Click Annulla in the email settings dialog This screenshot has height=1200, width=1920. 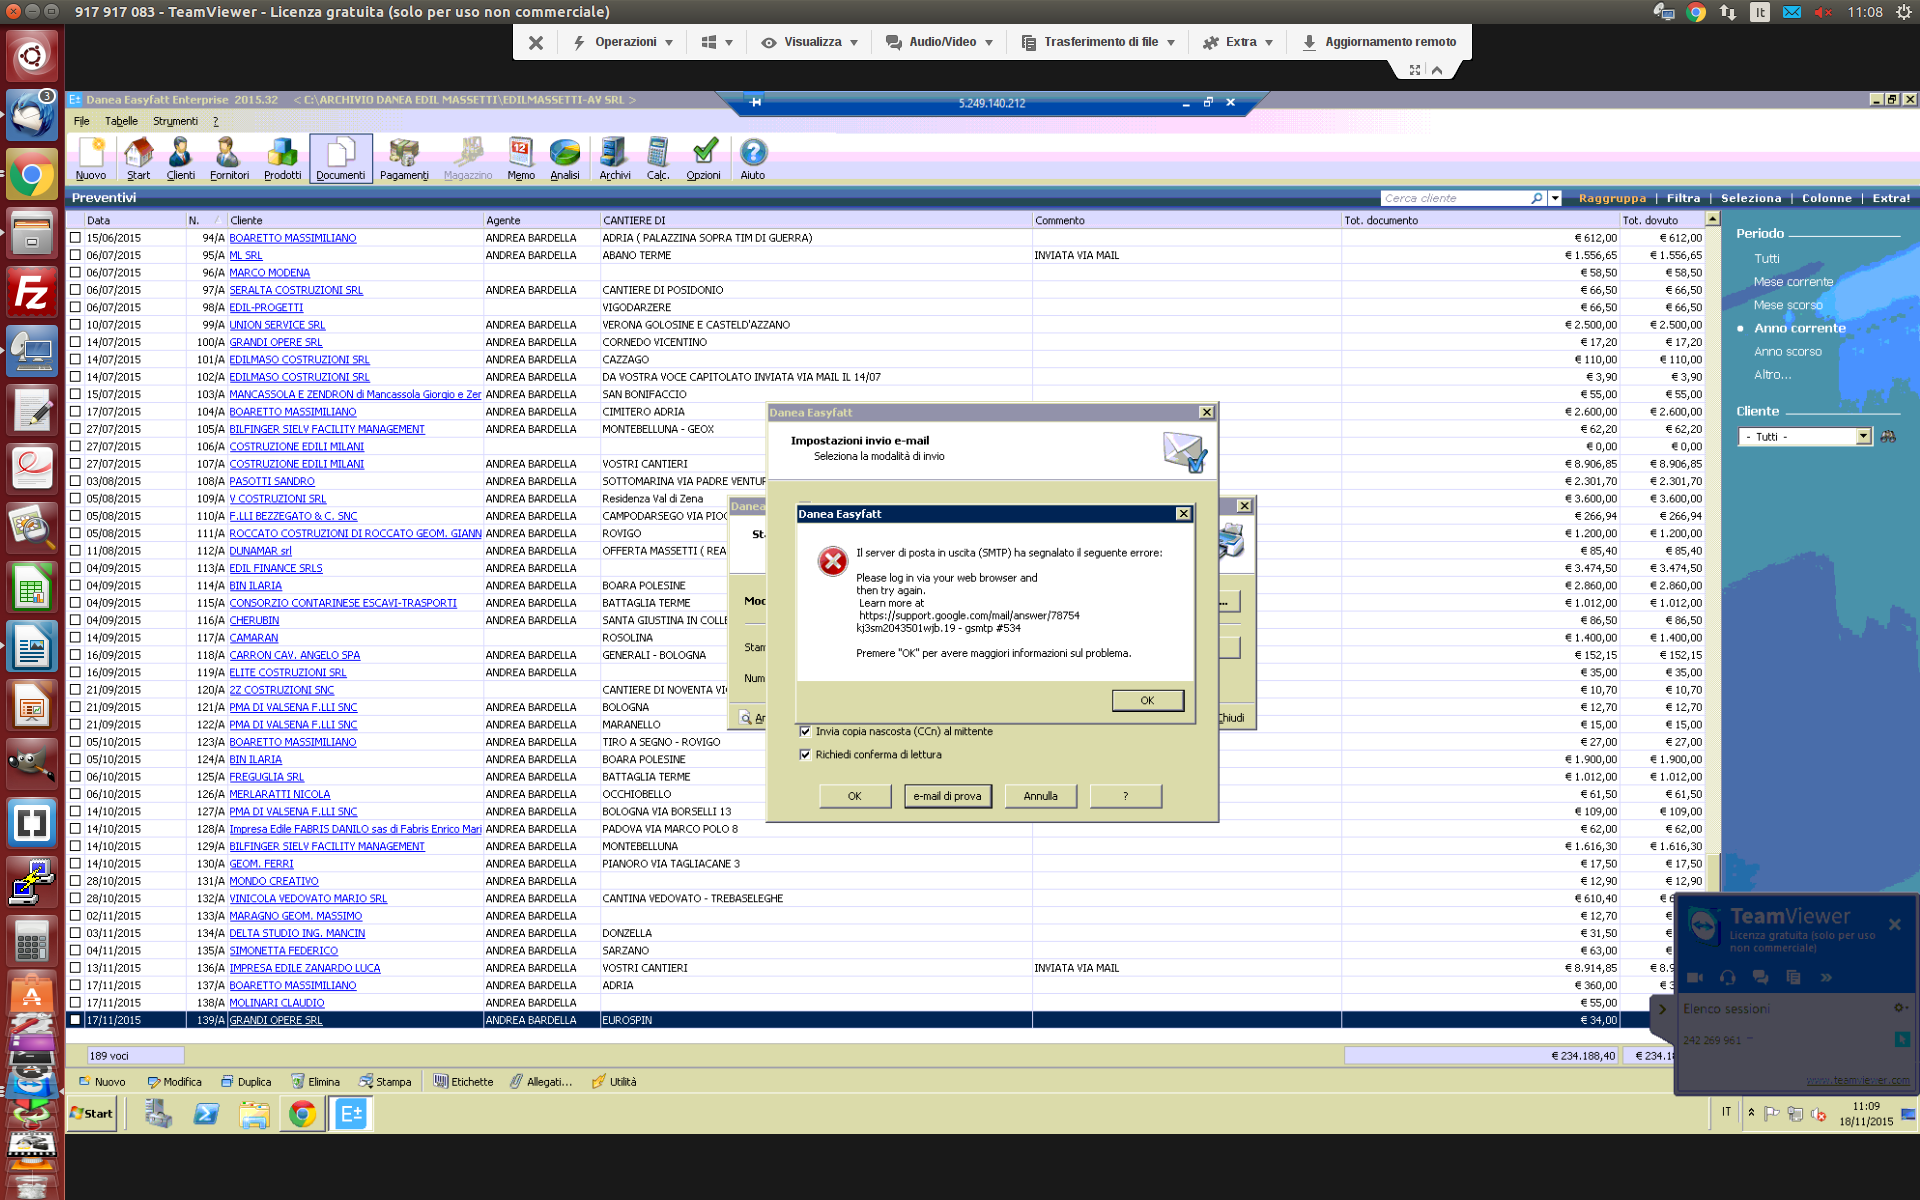coord(1040,796)
